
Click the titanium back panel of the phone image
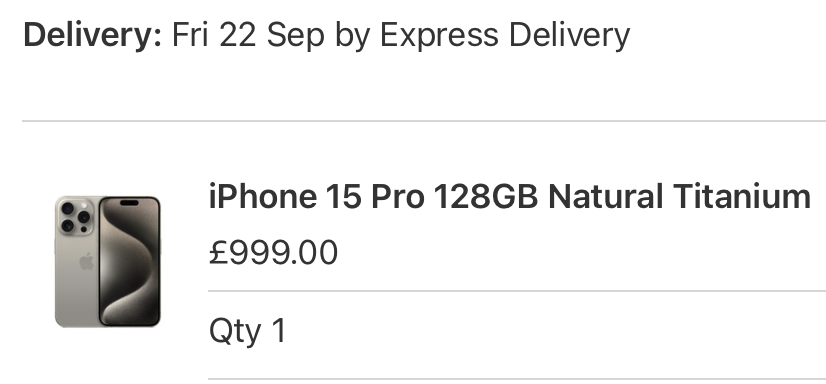pos(76,262)
